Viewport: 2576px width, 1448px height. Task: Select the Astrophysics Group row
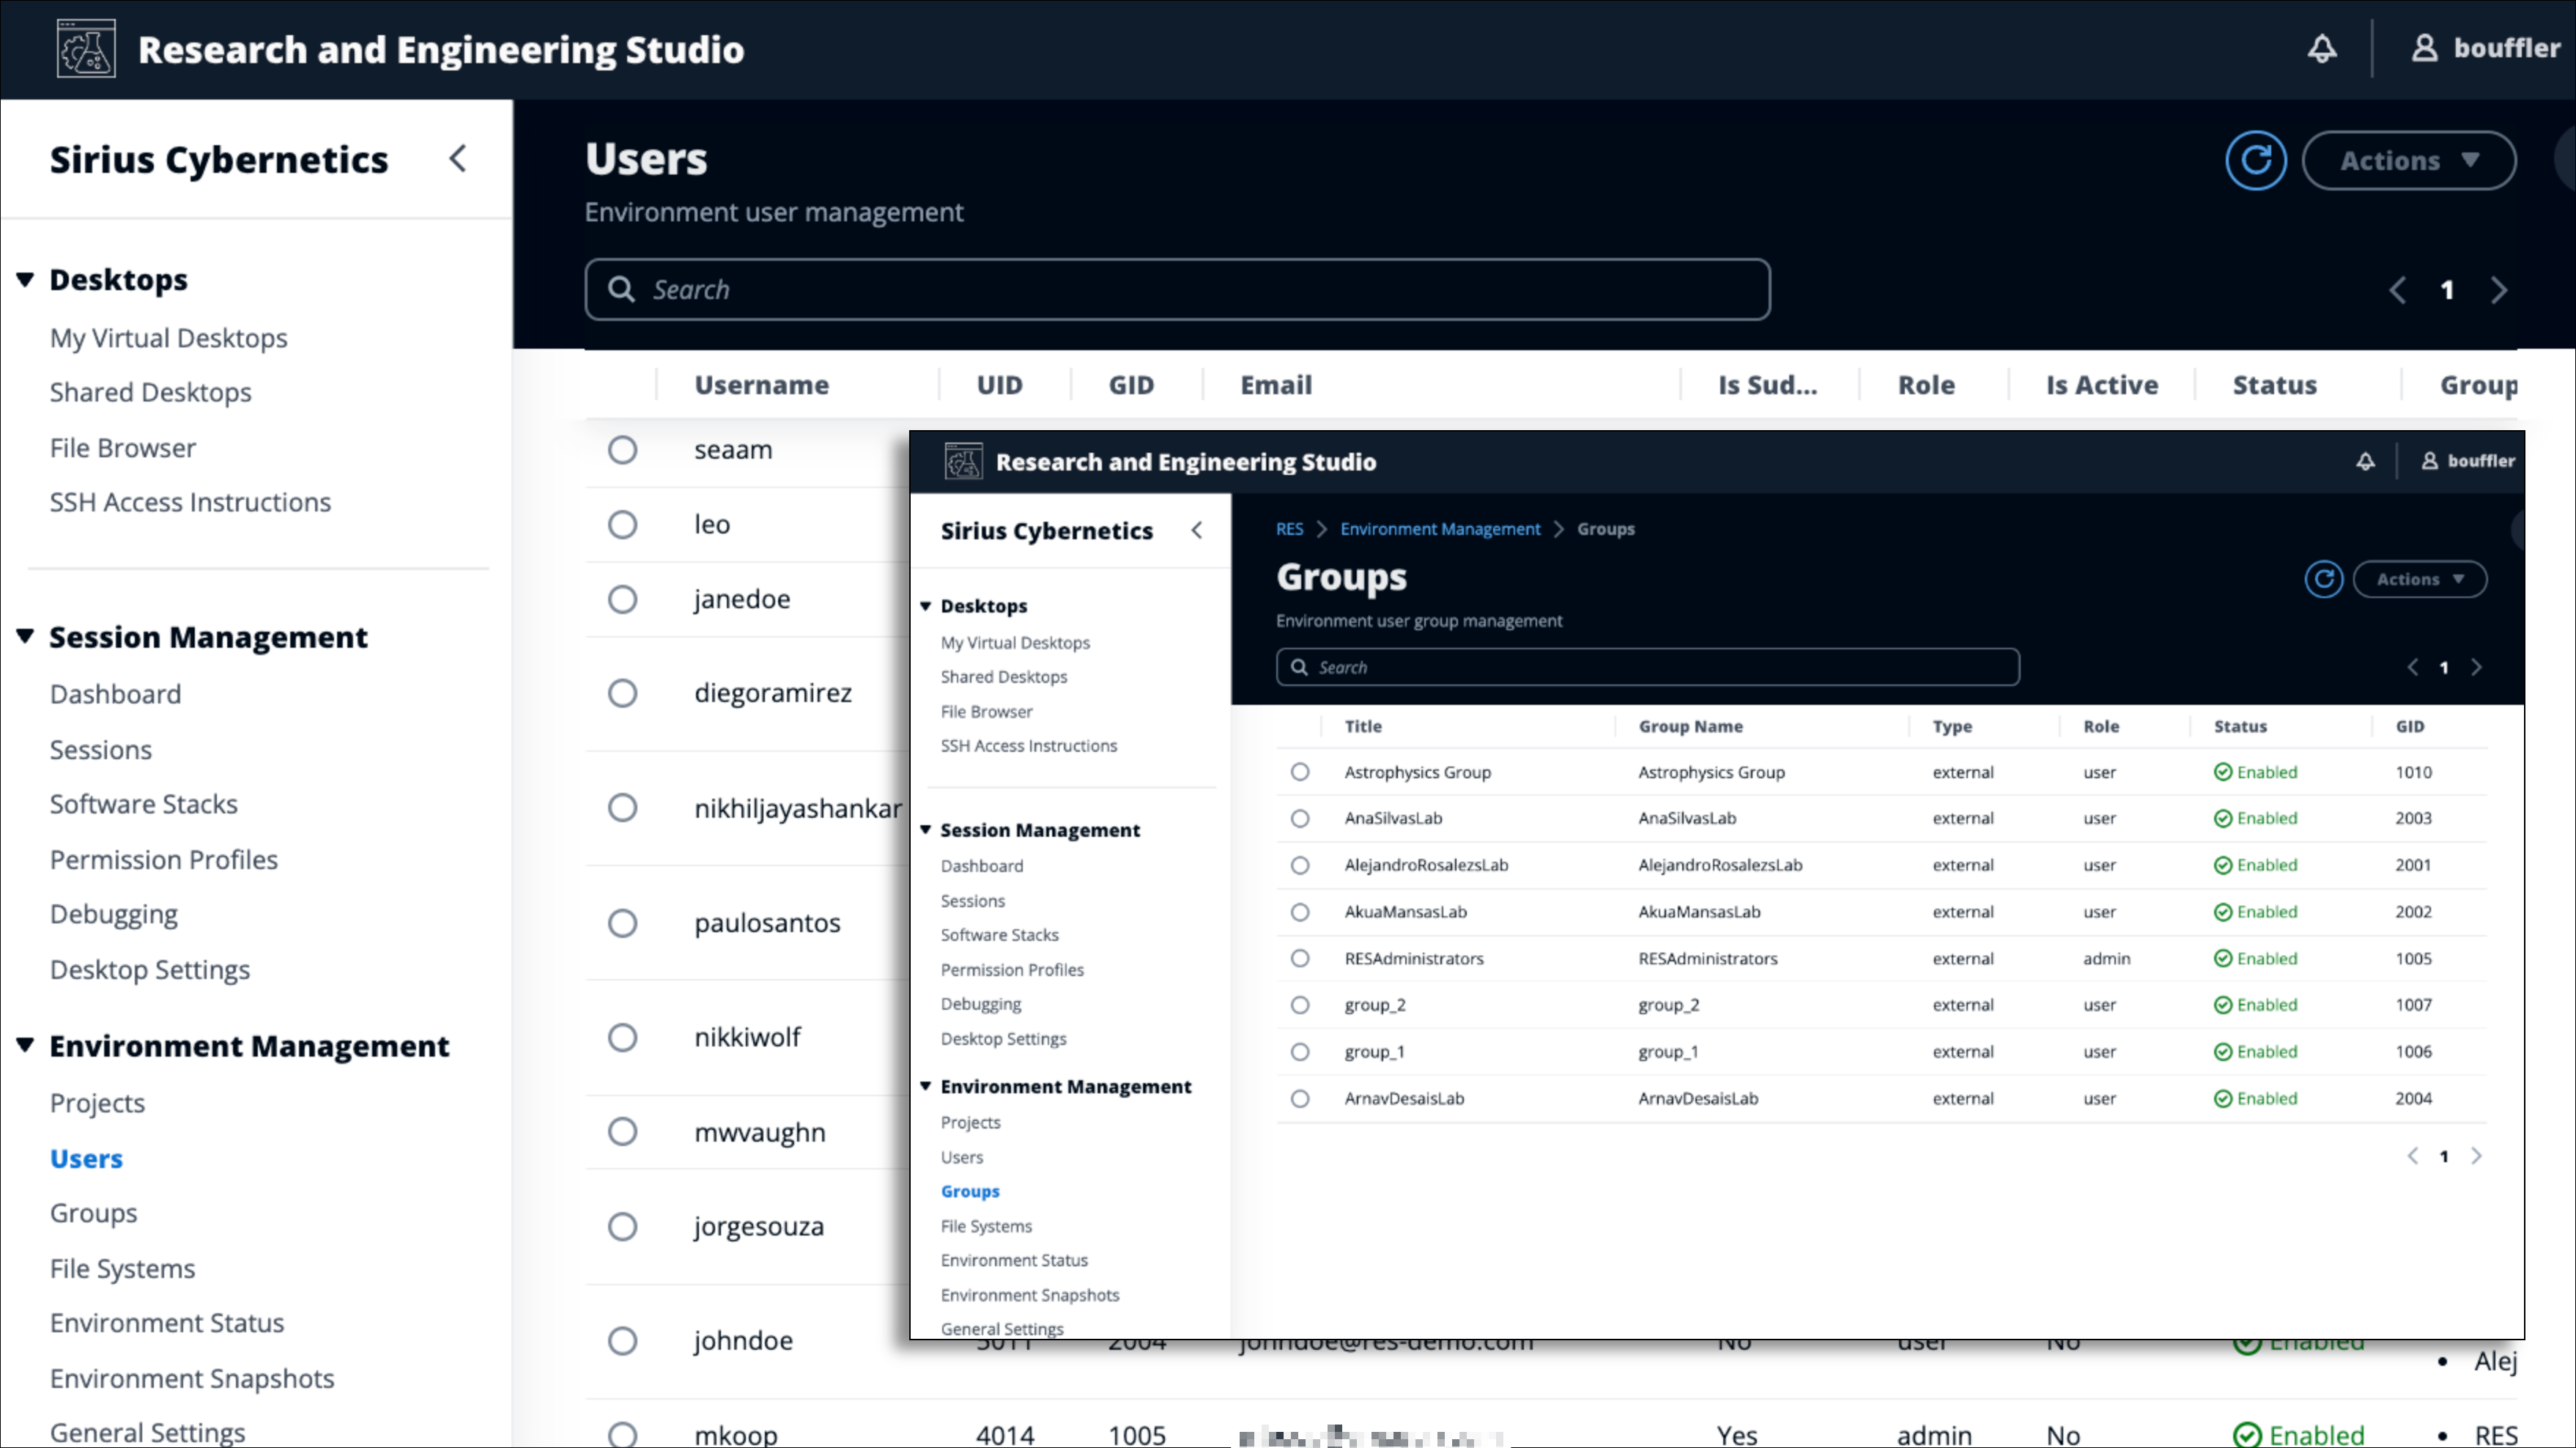[1300, 771]
